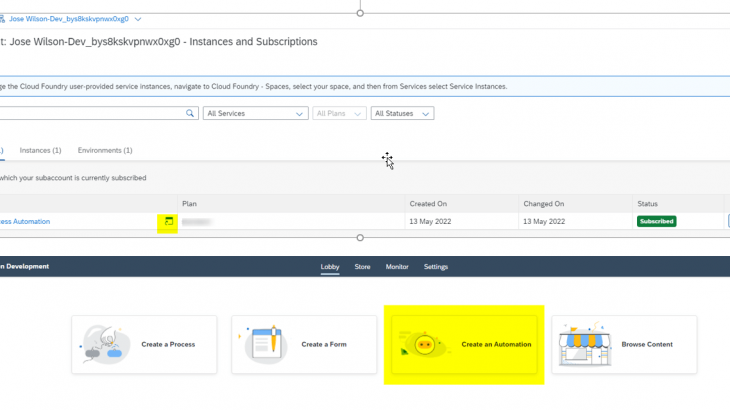
Task: Switch to the Environments (1) tab
Action: pyautogui.click(x=105, y=150)
